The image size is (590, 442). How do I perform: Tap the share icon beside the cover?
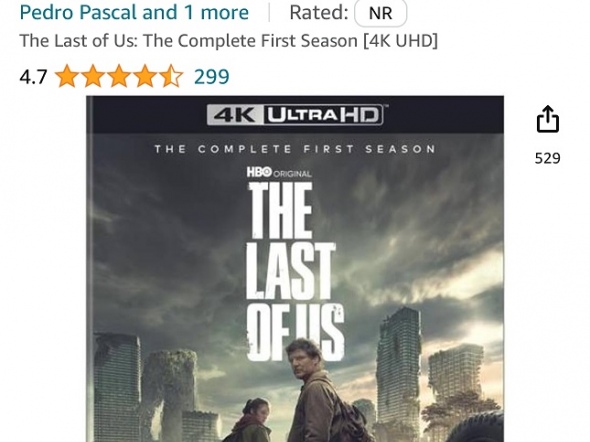[547, 119]
